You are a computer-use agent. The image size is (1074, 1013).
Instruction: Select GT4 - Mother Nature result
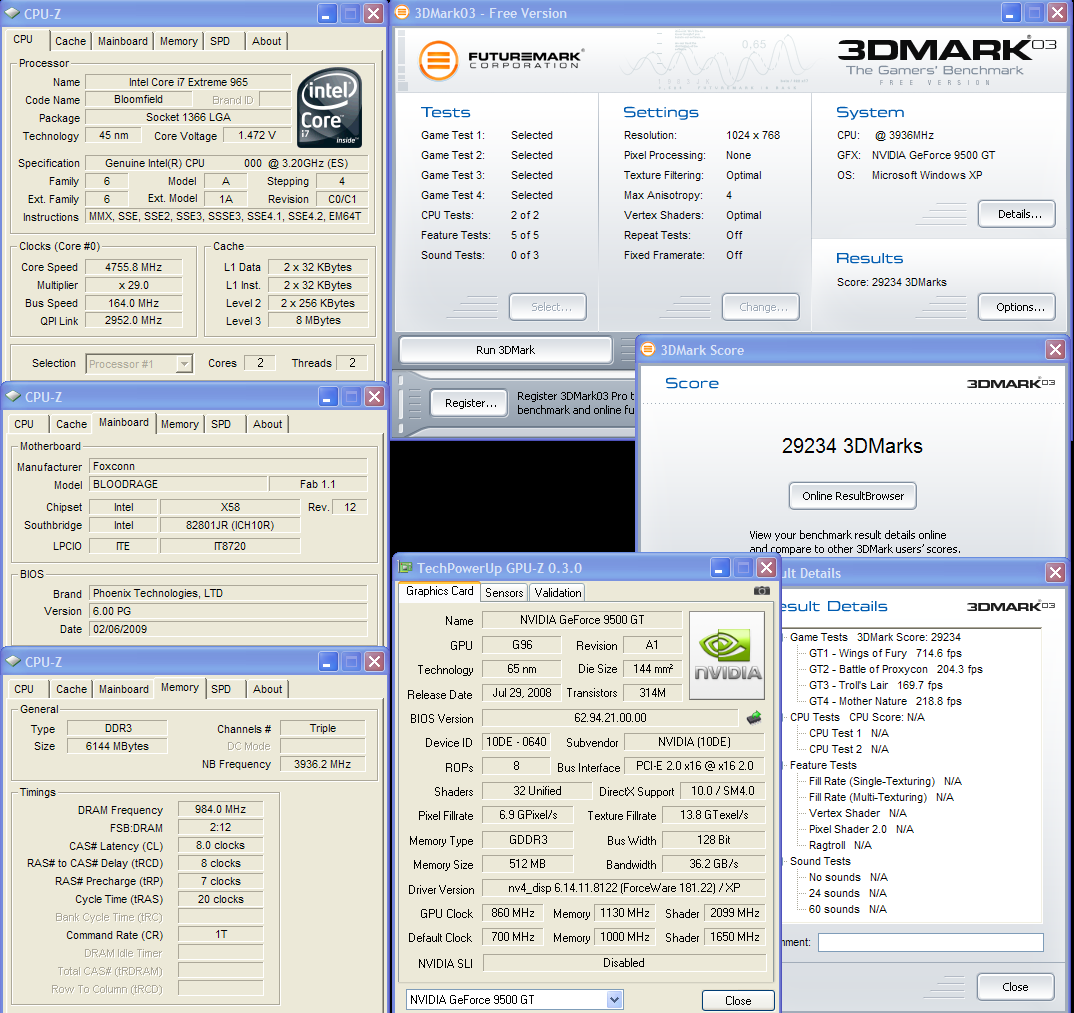(885, 701)
